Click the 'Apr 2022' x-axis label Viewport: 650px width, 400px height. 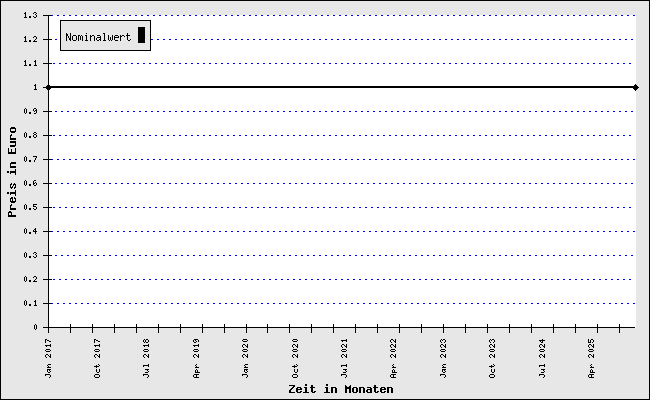(x=394, y=357)
